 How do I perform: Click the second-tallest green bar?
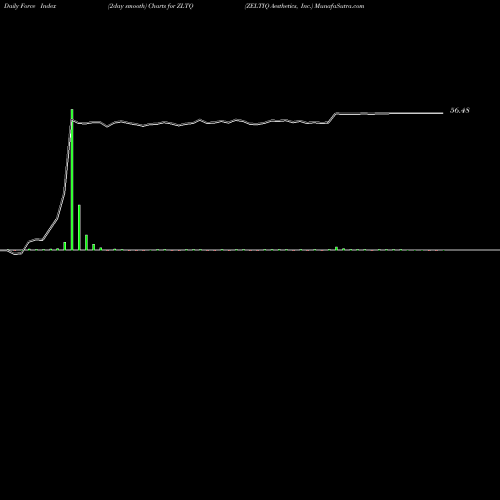coord(79,227)
